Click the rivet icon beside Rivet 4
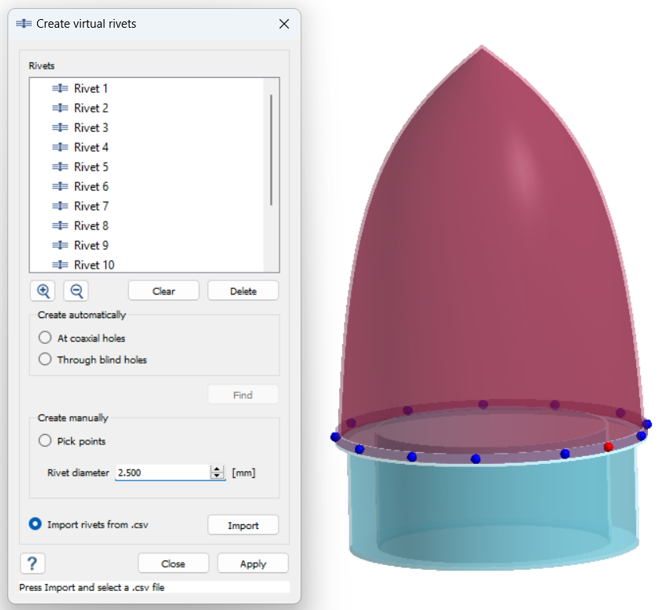668x610 pixels. click(61, 148)
